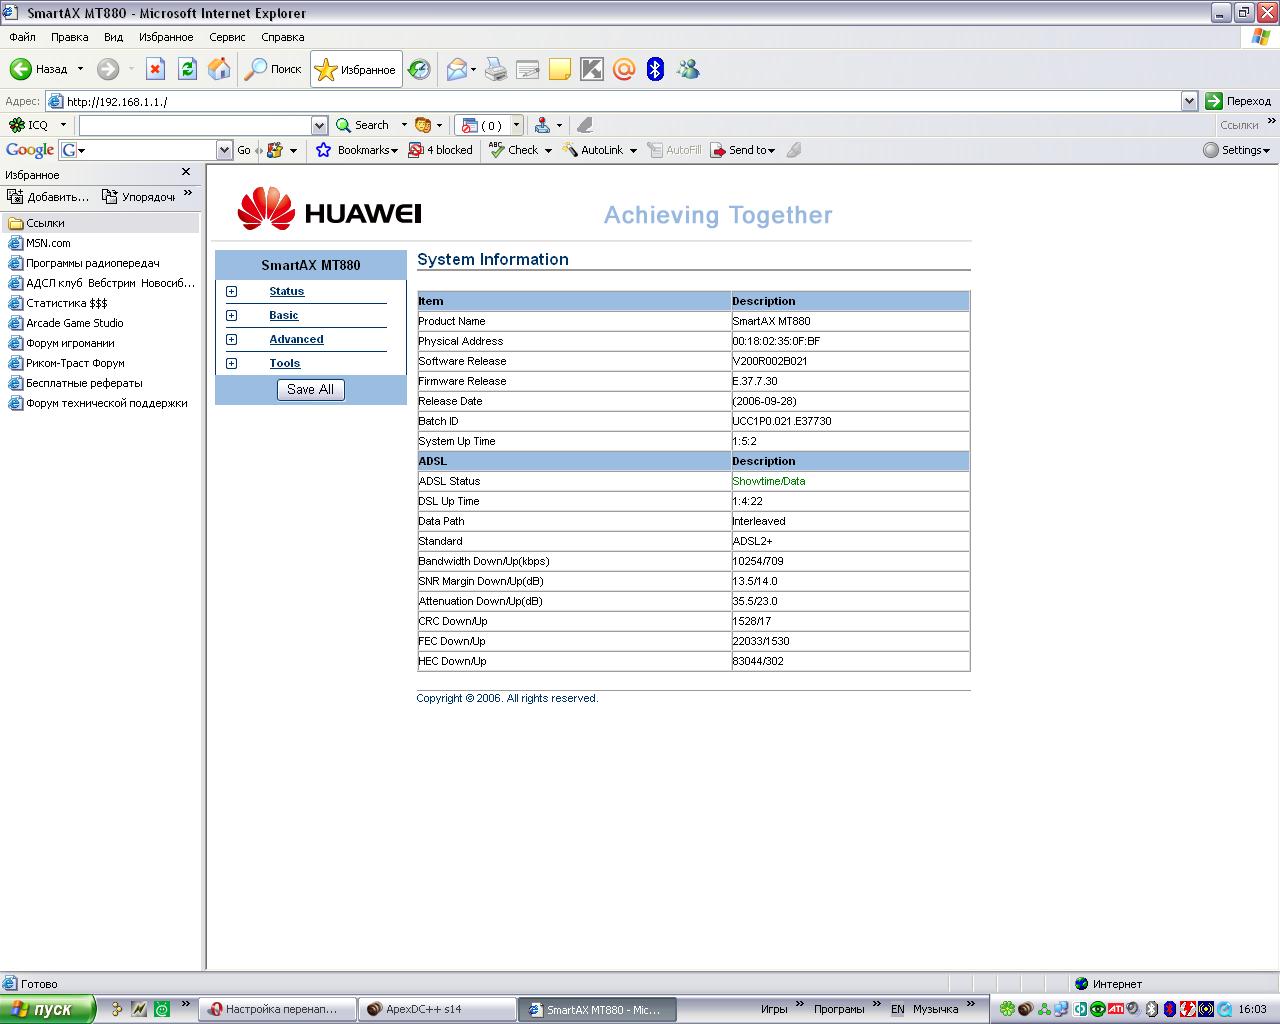This screenshot has width=1280, height=1024.
Task: Open Google search box dropdown arrow
Action: click(224, 150)
